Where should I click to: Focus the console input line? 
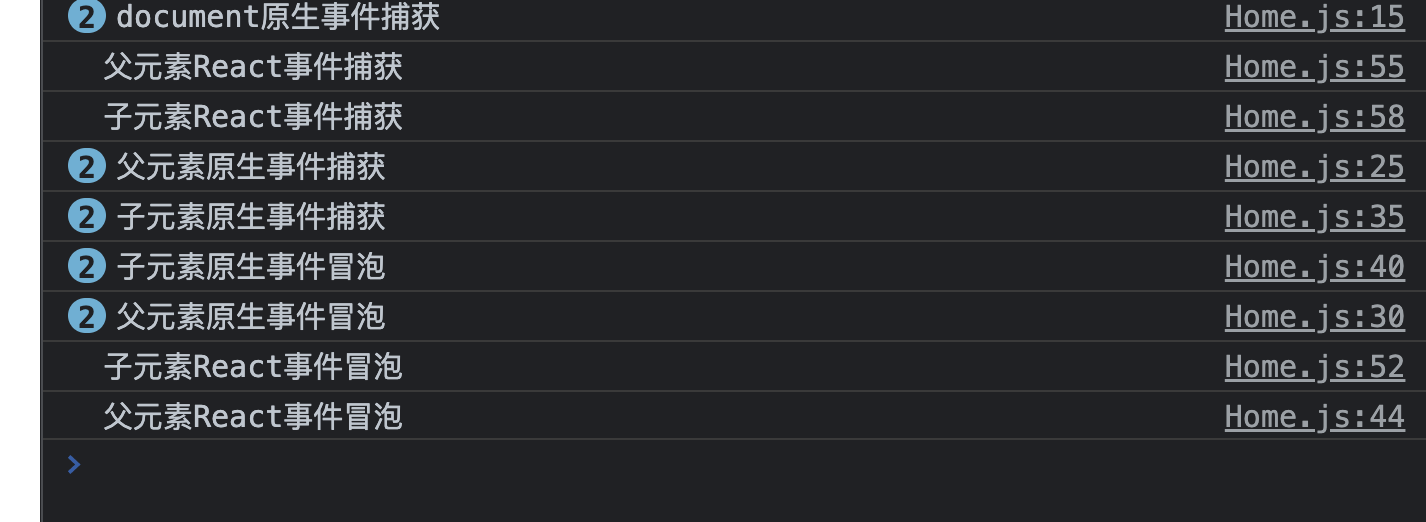tap(700, 464)
